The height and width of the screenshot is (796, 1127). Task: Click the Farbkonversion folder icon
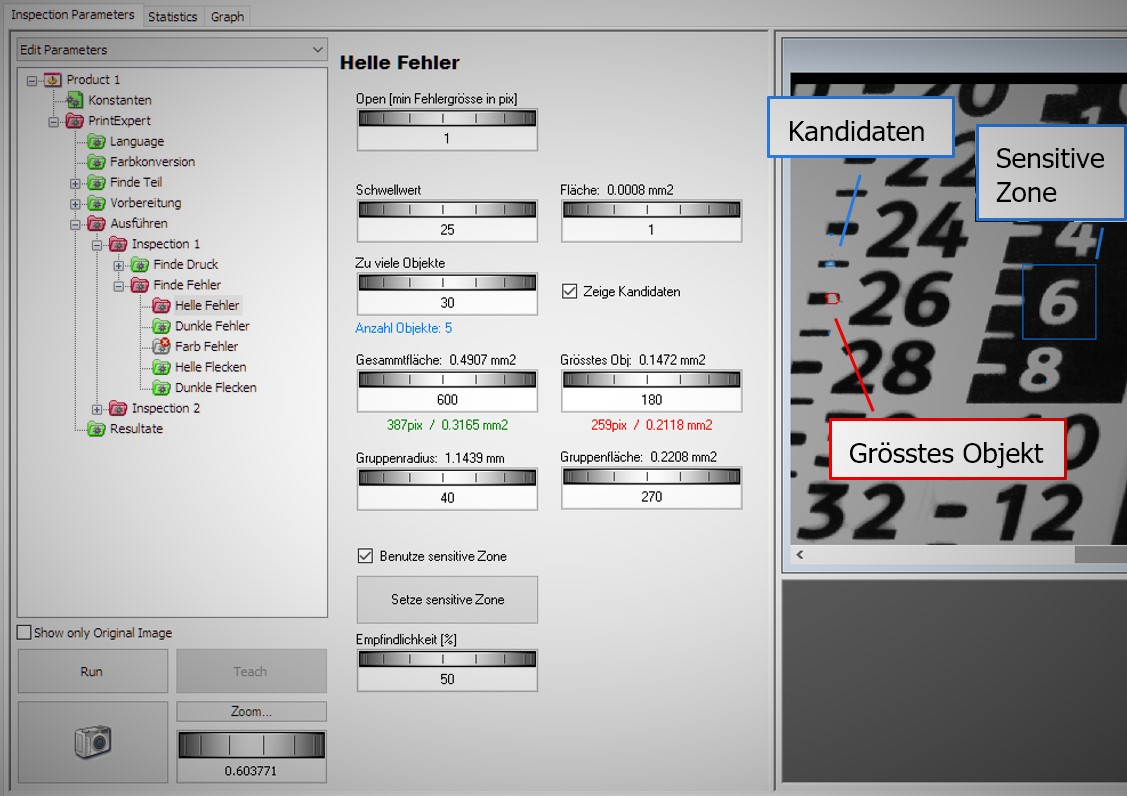(96, 162)
